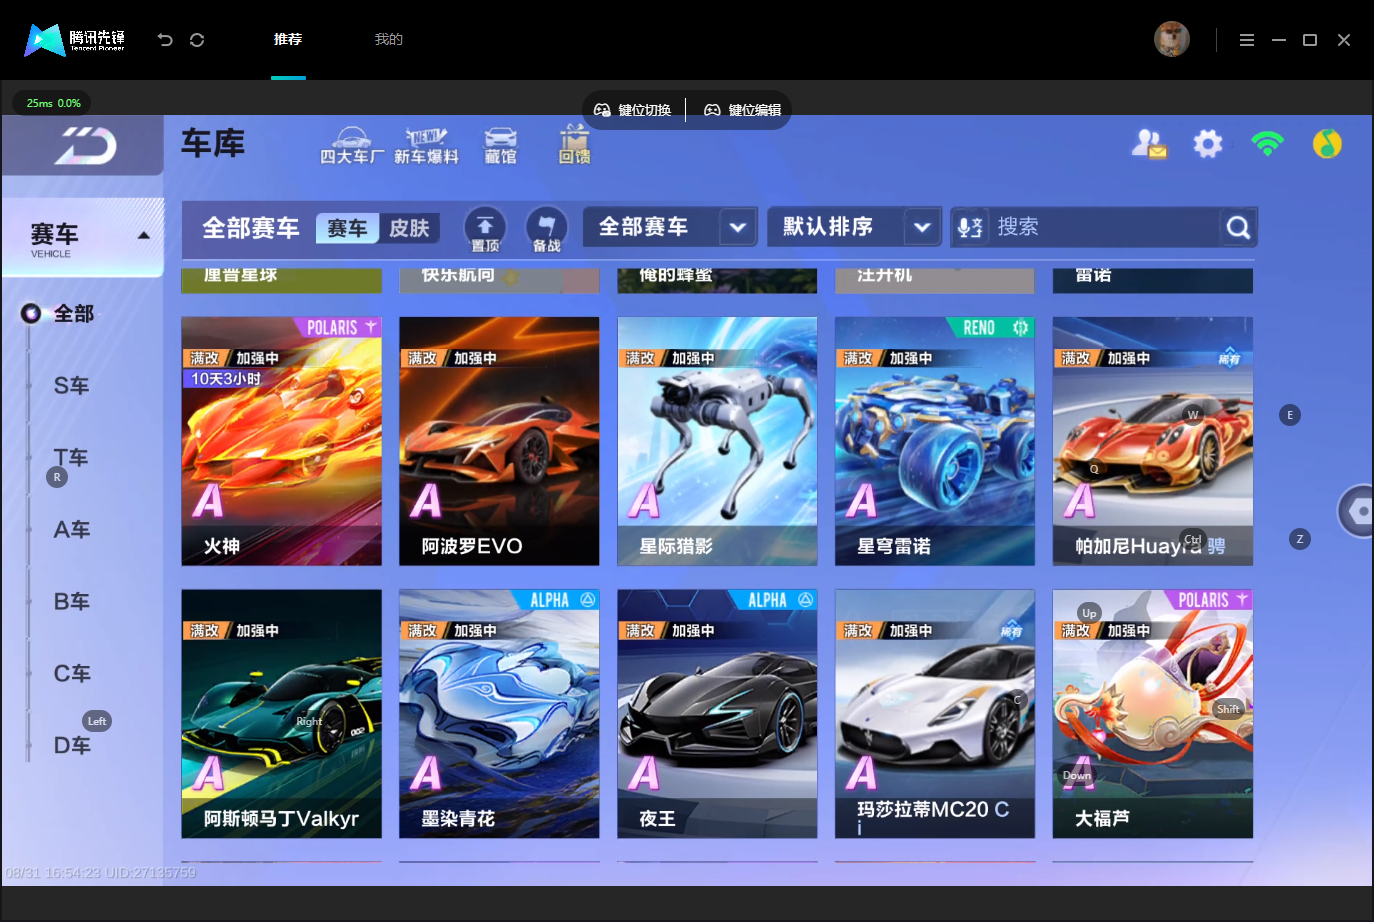The height and width of the screenshot is (922, 1374).
Task: Expand the 默认排序 sort dropdown
Action: tap(854, 227)
